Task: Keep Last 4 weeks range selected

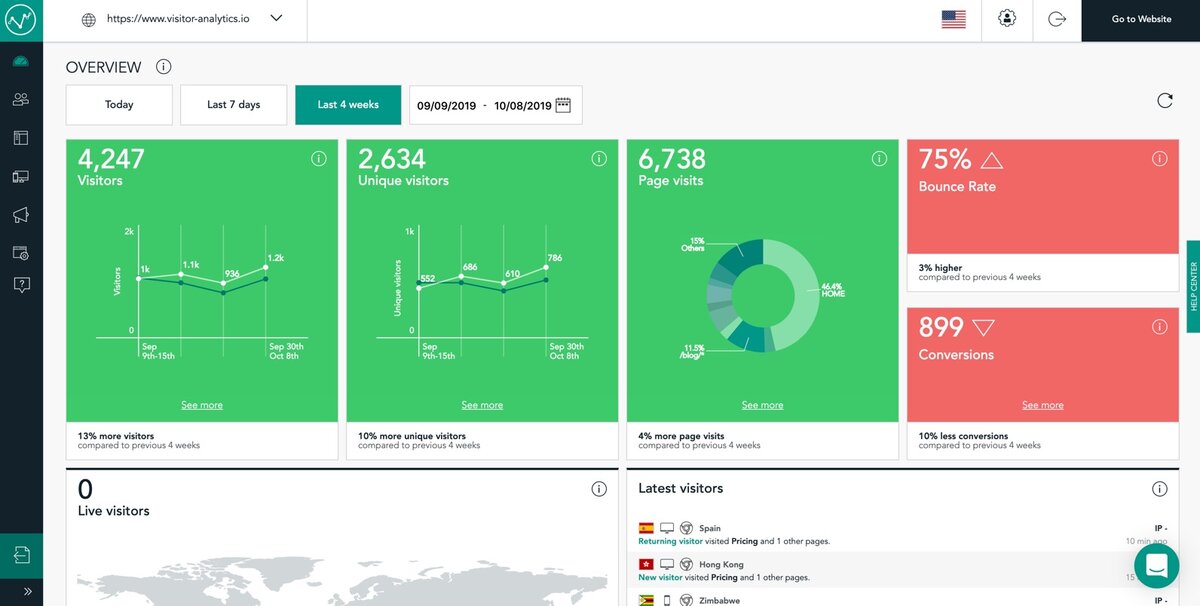Action: pos(348,103)
